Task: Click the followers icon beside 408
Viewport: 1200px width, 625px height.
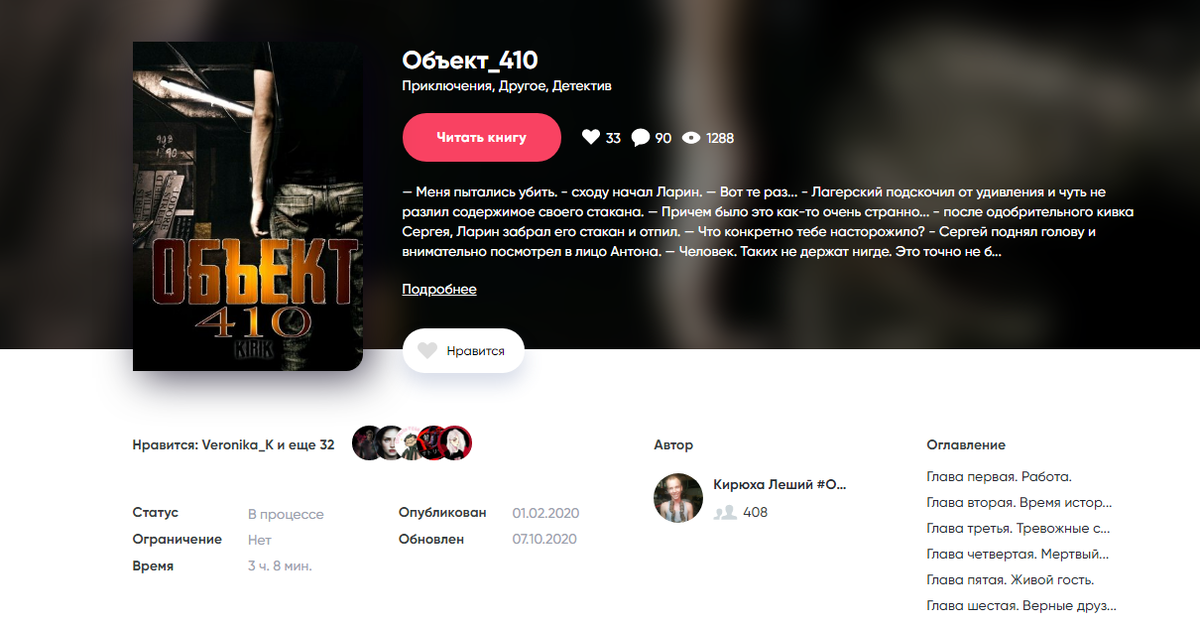Action: tap(725, 512)
